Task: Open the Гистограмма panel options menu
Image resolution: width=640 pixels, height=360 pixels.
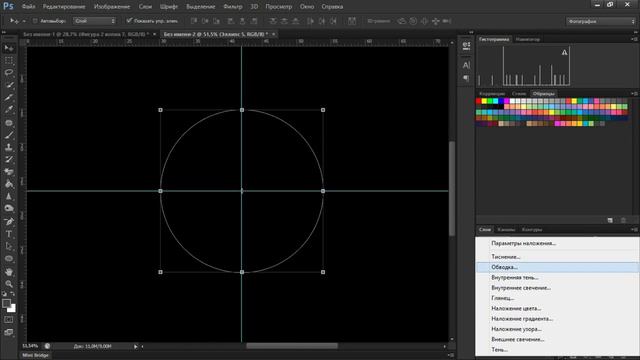Action: (x=634, y=39)
